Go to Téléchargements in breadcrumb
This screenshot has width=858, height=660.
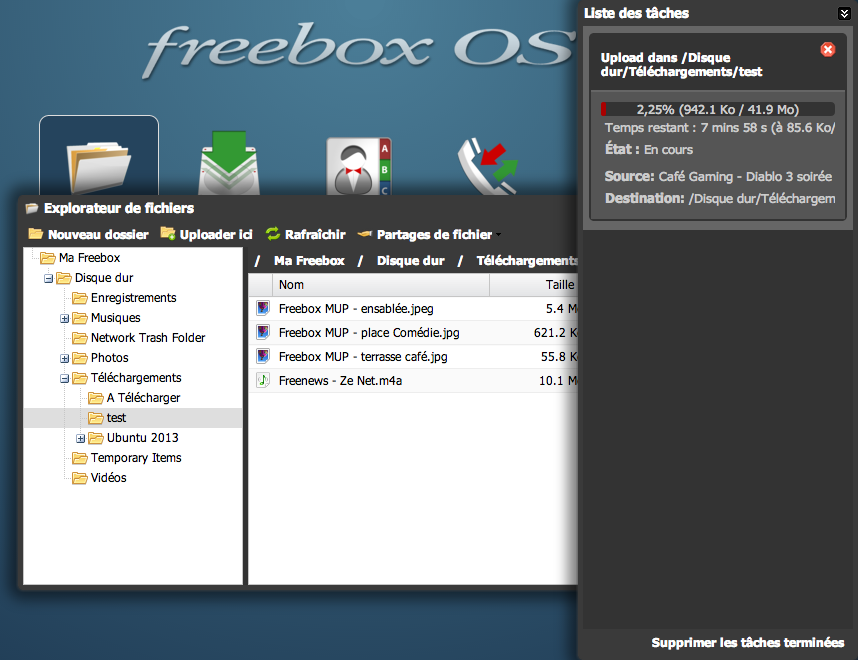[x=527, y=260]
